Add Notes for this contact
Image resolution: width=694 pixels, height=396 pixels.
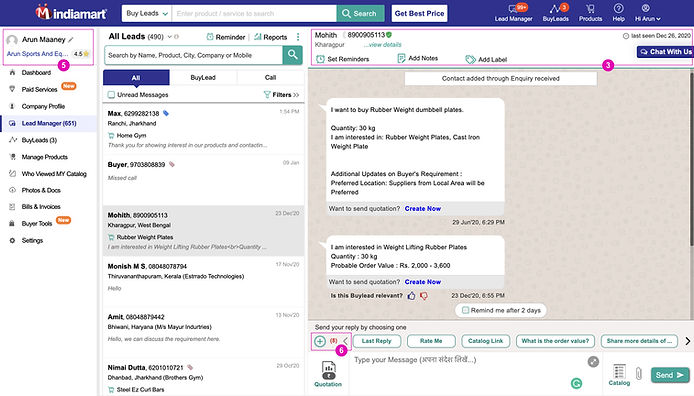(x=417, y=58)
